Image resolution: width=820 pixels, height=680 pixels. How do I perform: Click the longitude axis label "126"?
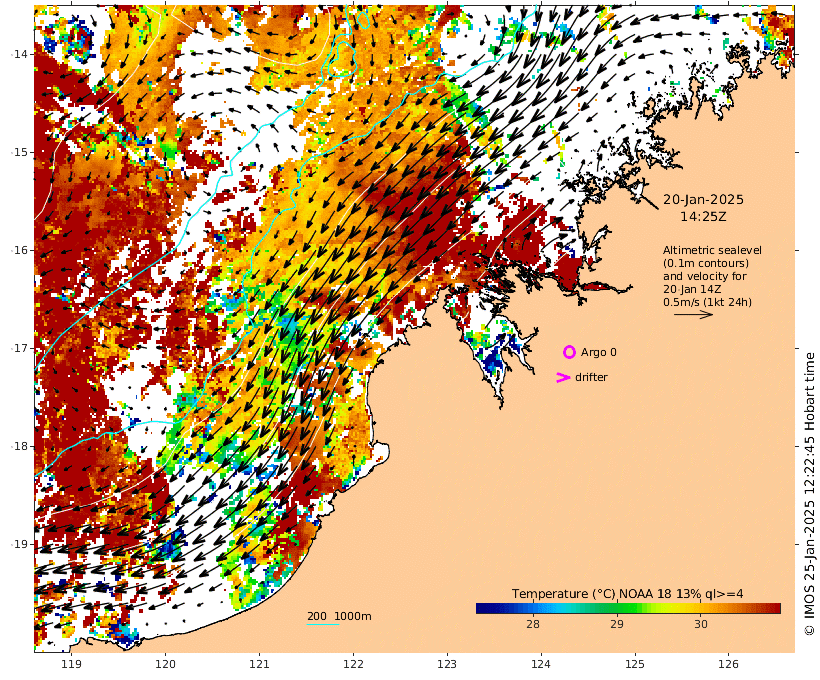click(728, 664)
